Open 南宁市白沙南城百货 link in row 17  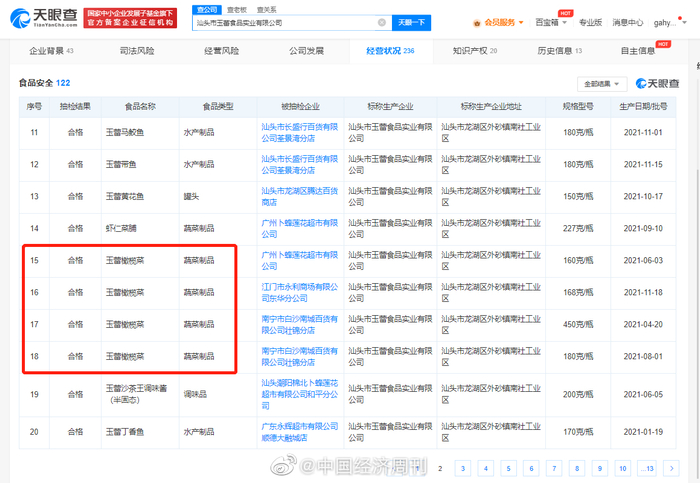point(300,325)
